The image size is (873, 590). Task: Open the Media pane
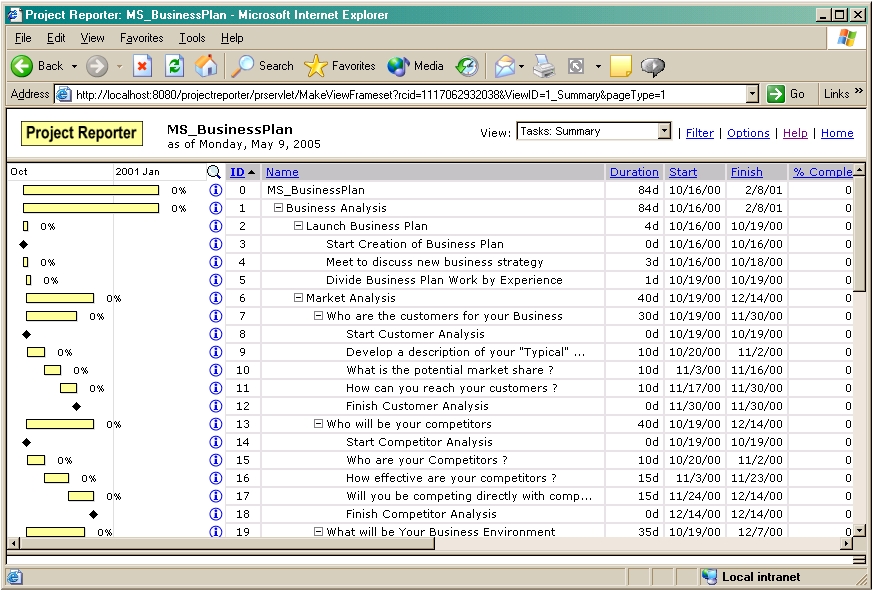coord(415,66)
